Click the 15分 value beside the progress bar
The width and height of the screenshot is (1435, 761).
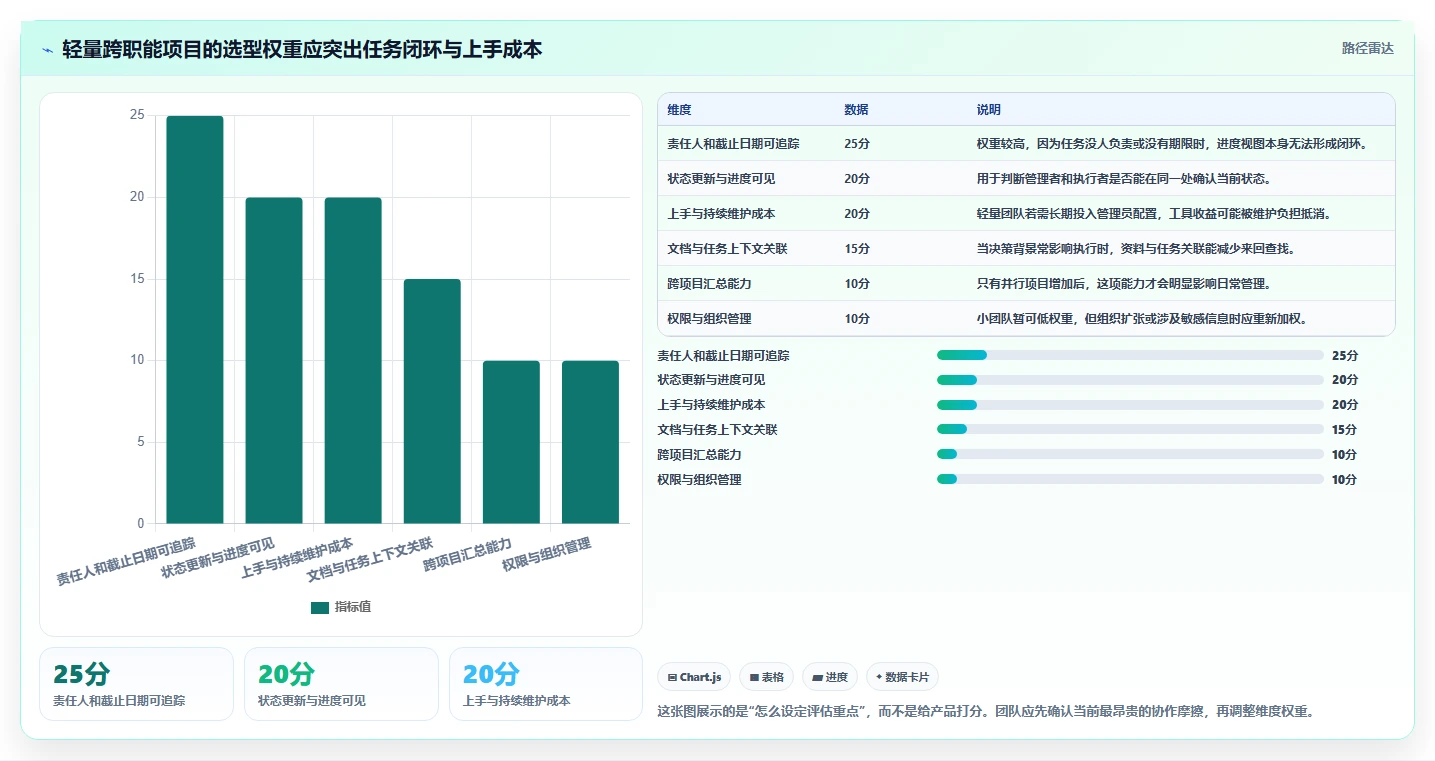pyautogui.click(x=1345, y=429)
